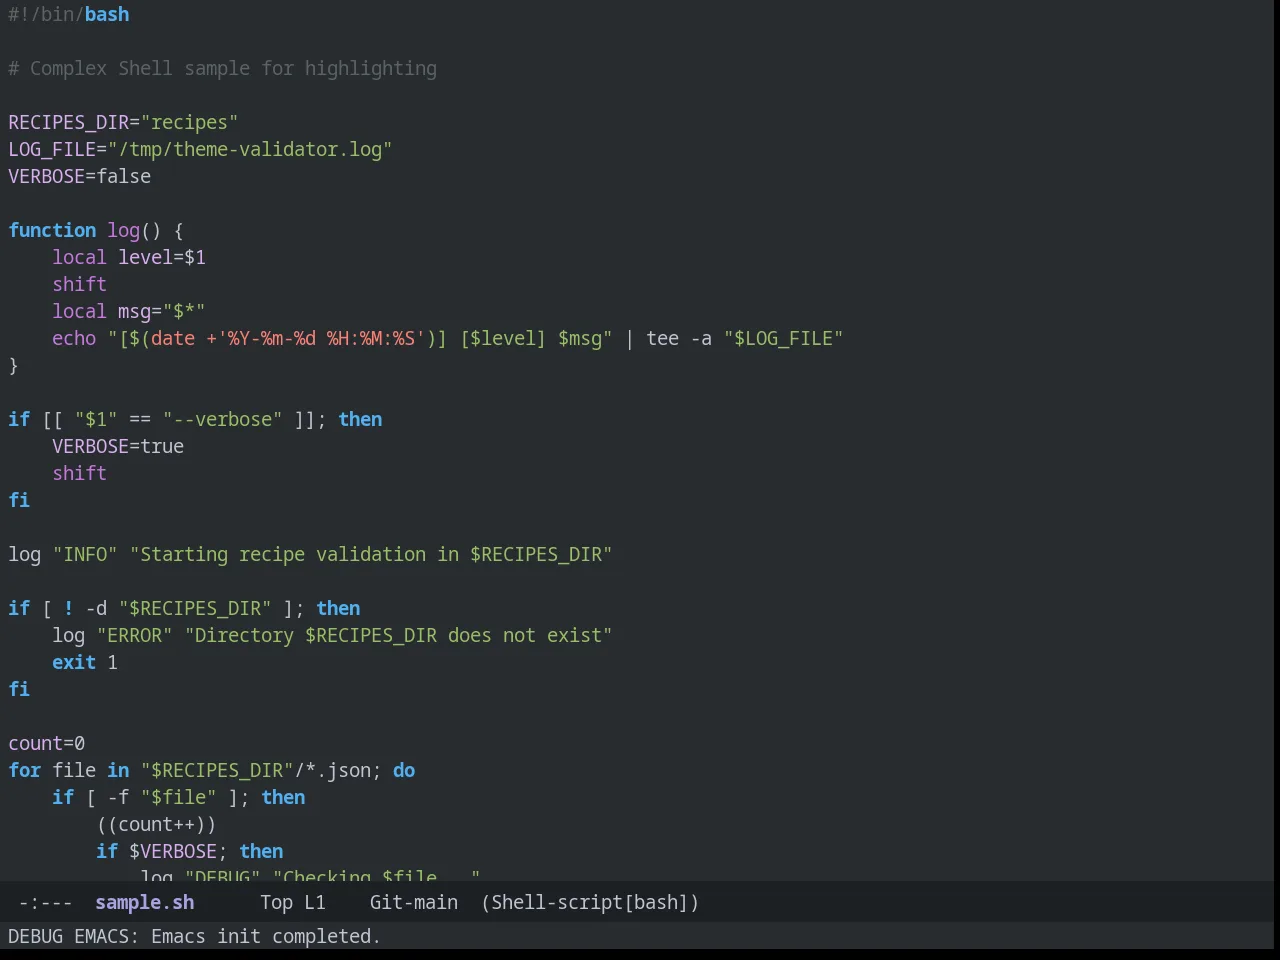Click the echo command with date format
1280x960 pixels.
click(x=448, y=338)
